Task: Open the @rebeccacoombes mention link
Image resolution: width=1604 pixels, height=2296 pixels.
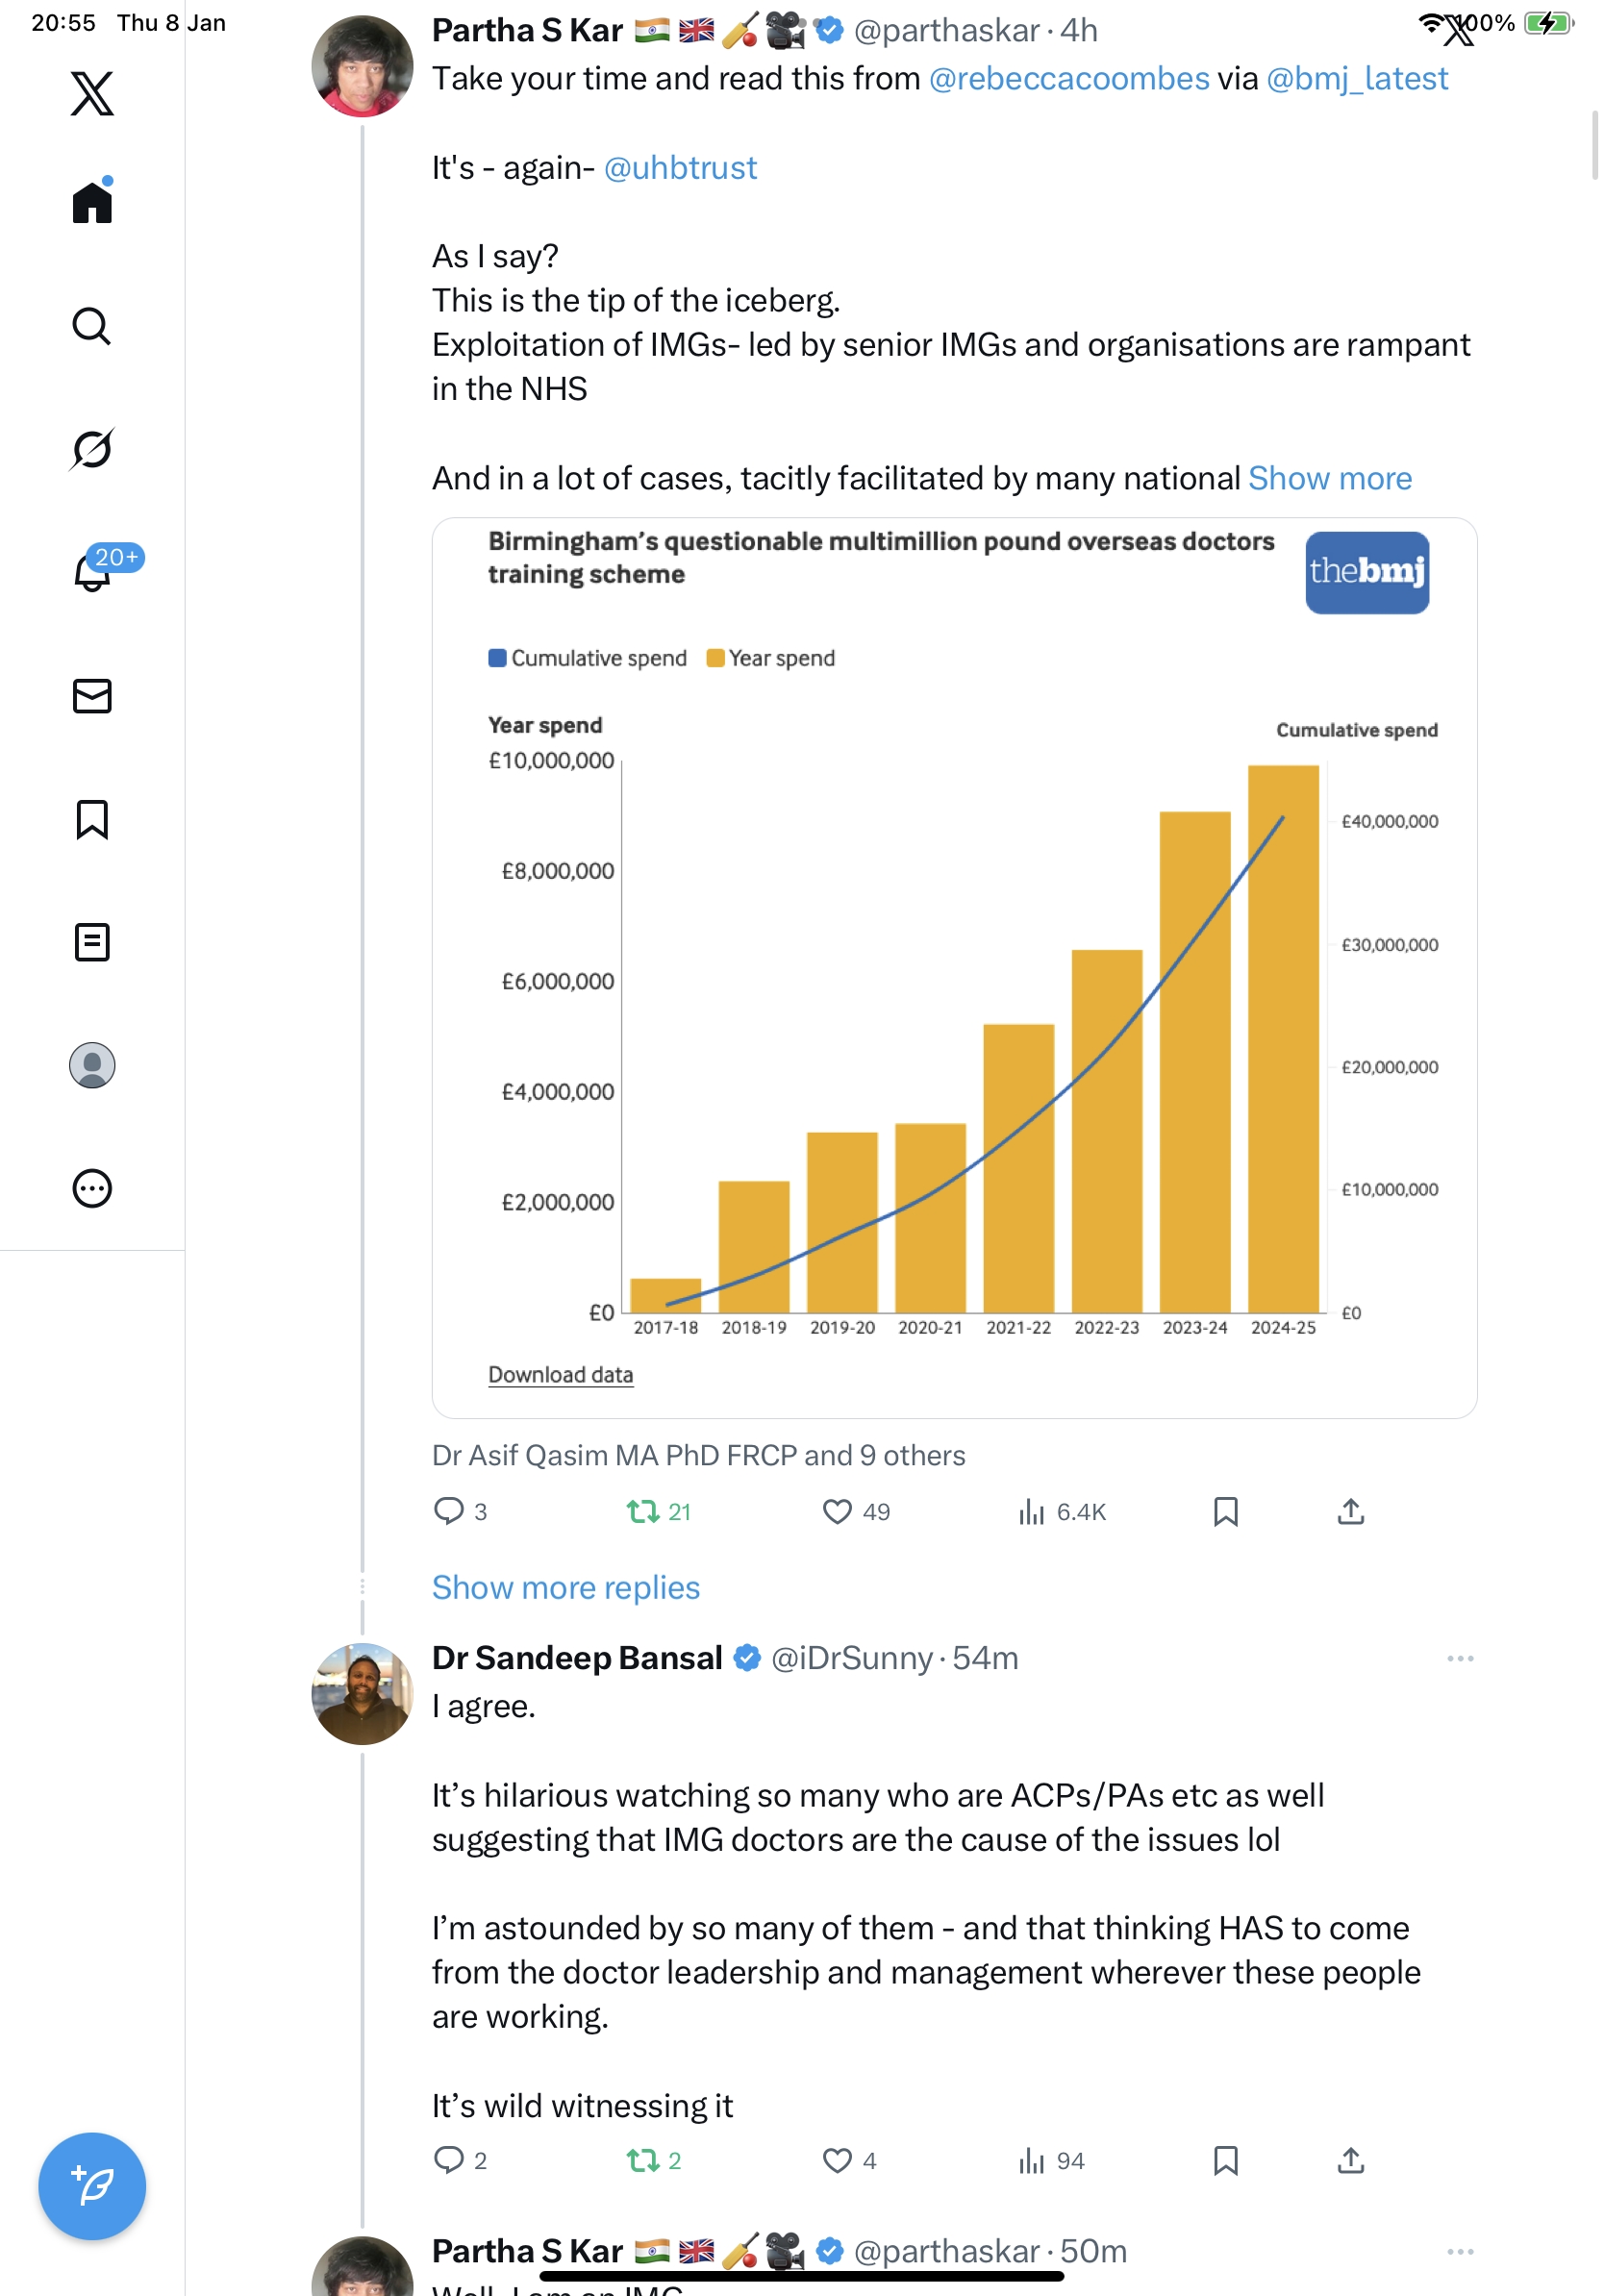Action: [x=1068, y=79]
